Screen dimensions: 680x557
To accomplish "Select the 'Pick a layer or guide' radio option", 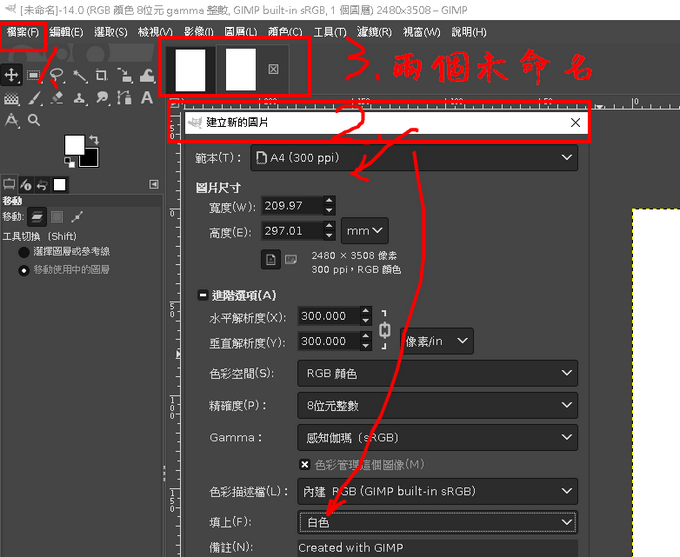I will (24, 252).
